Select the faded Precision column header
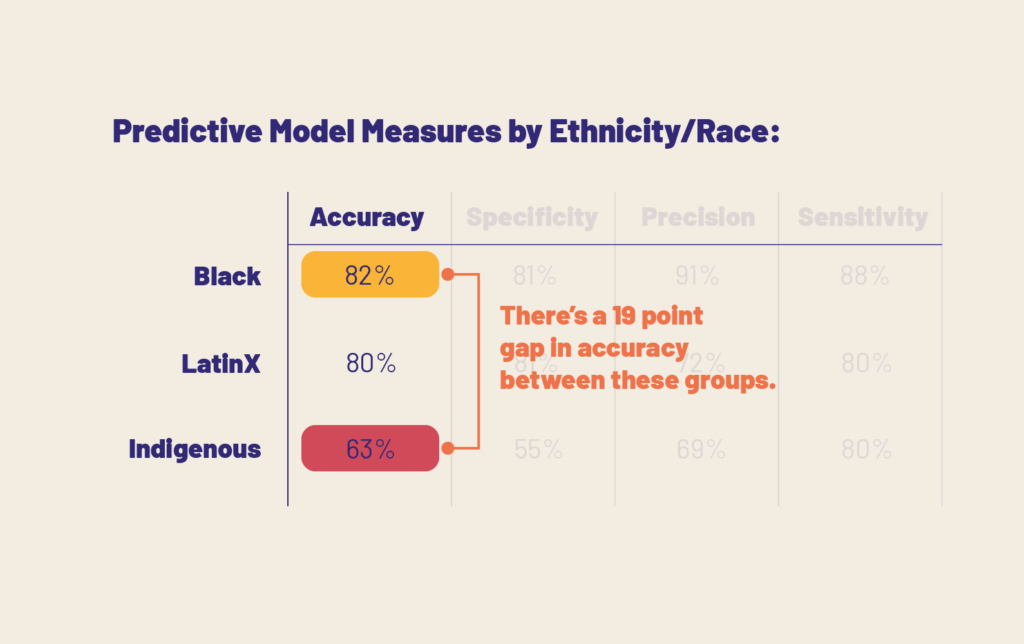 (698, 218)
